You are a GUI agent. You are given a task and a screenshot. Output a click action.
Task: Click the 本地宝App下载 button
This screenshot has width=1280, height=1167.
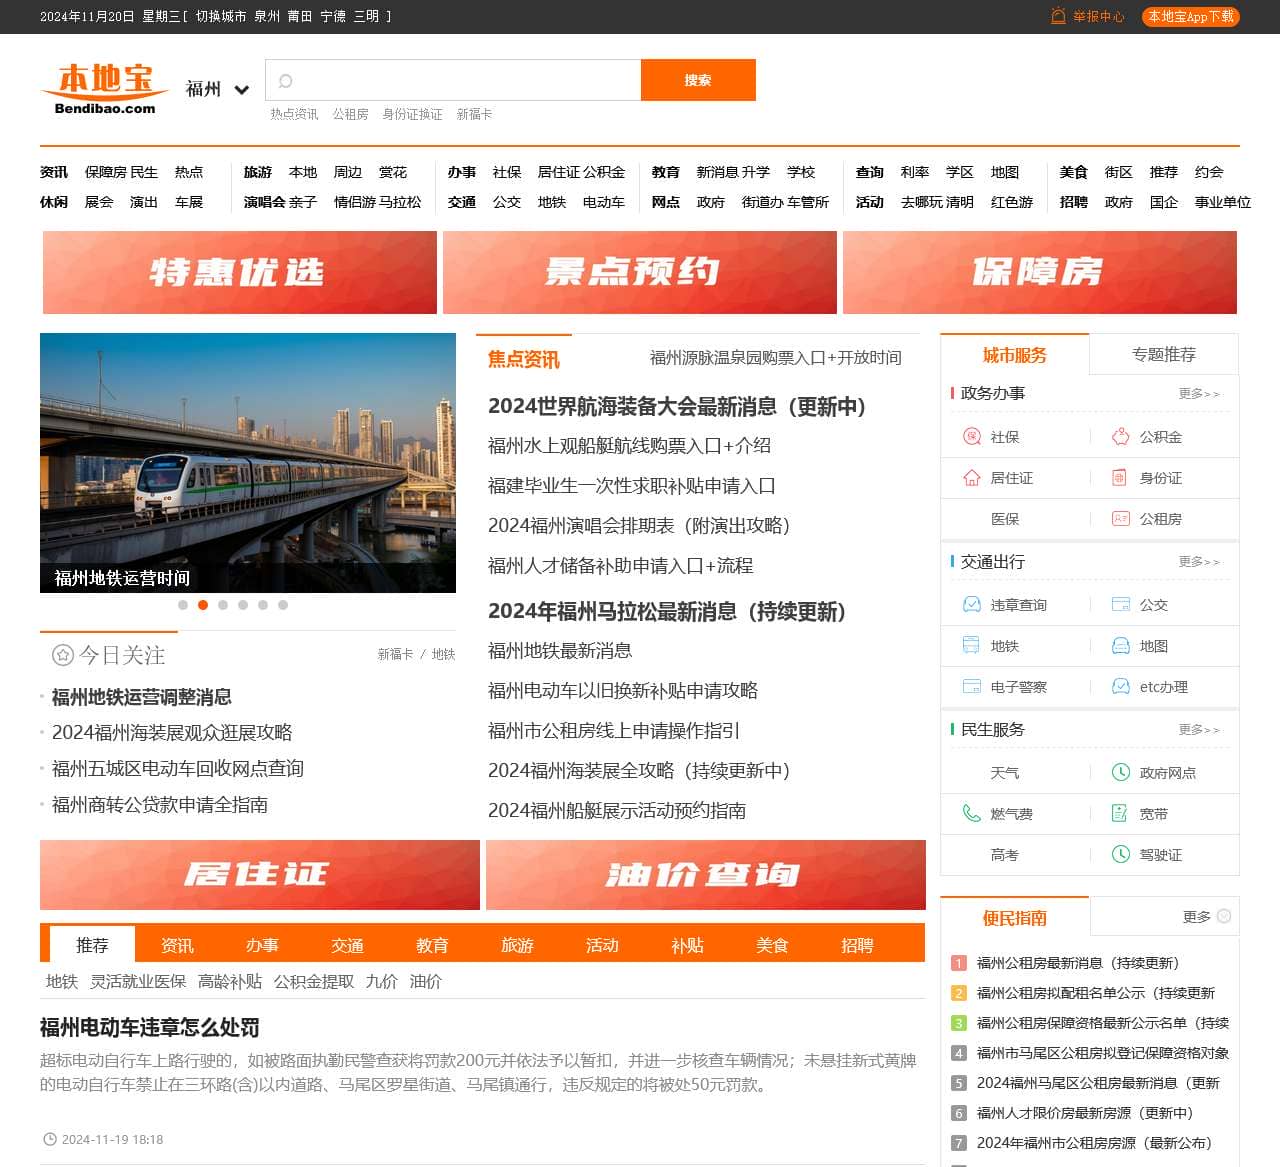(x=1191, y=17)
